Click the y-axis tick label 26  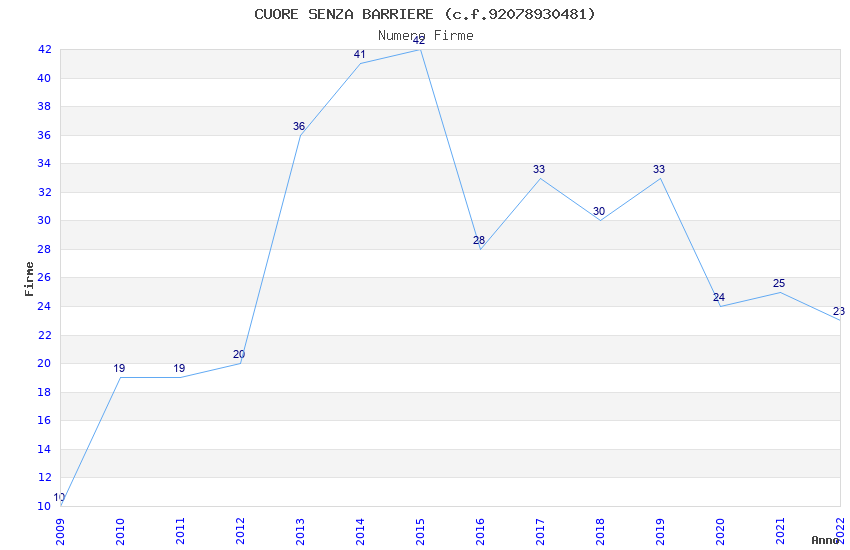tap(44, 277)
